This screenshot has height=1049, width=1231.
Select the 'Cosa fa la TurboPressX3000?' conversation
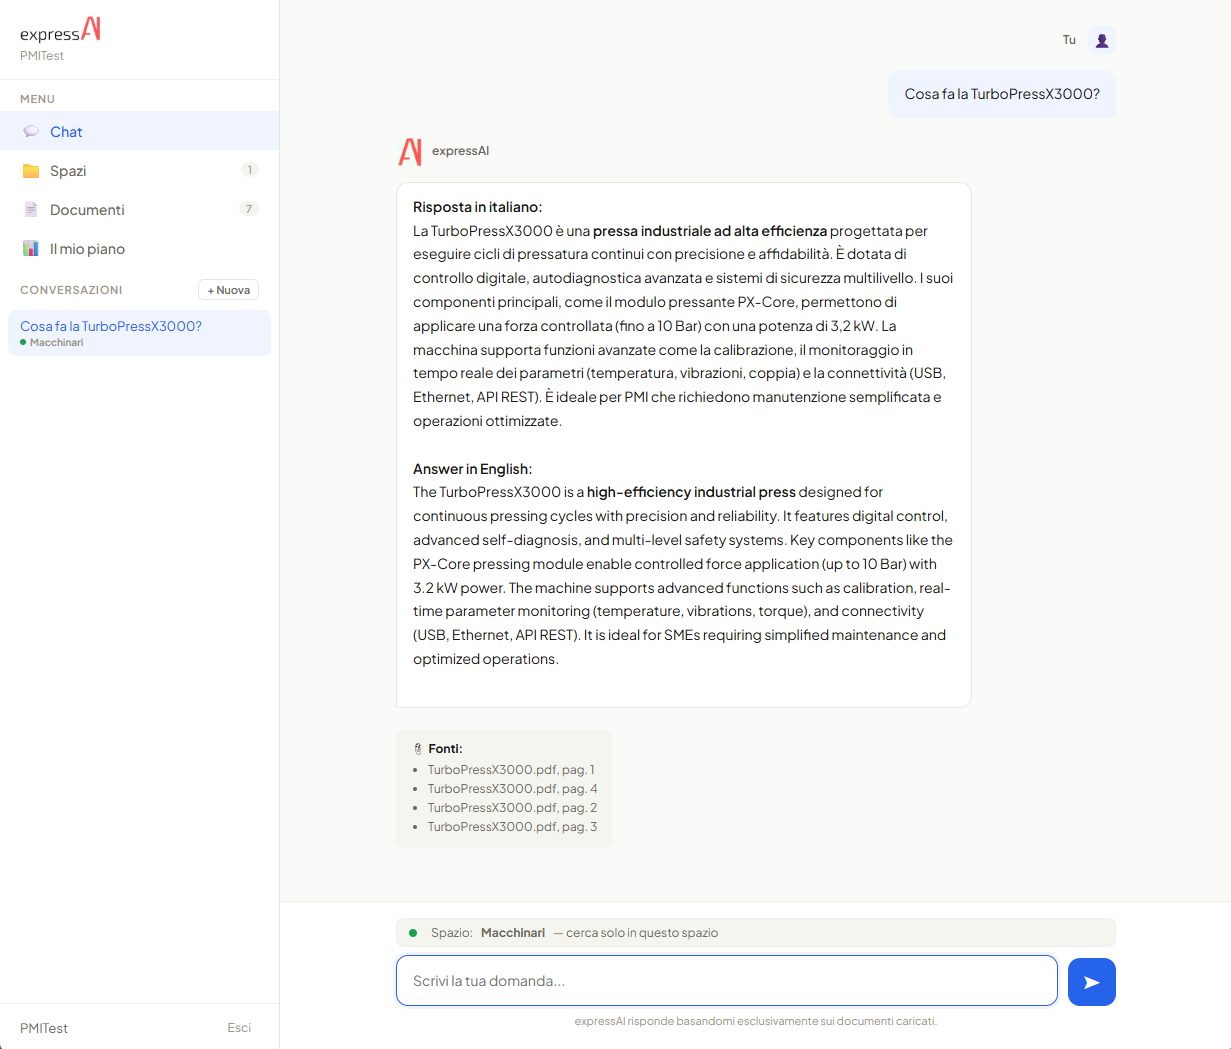click(111, 326)
